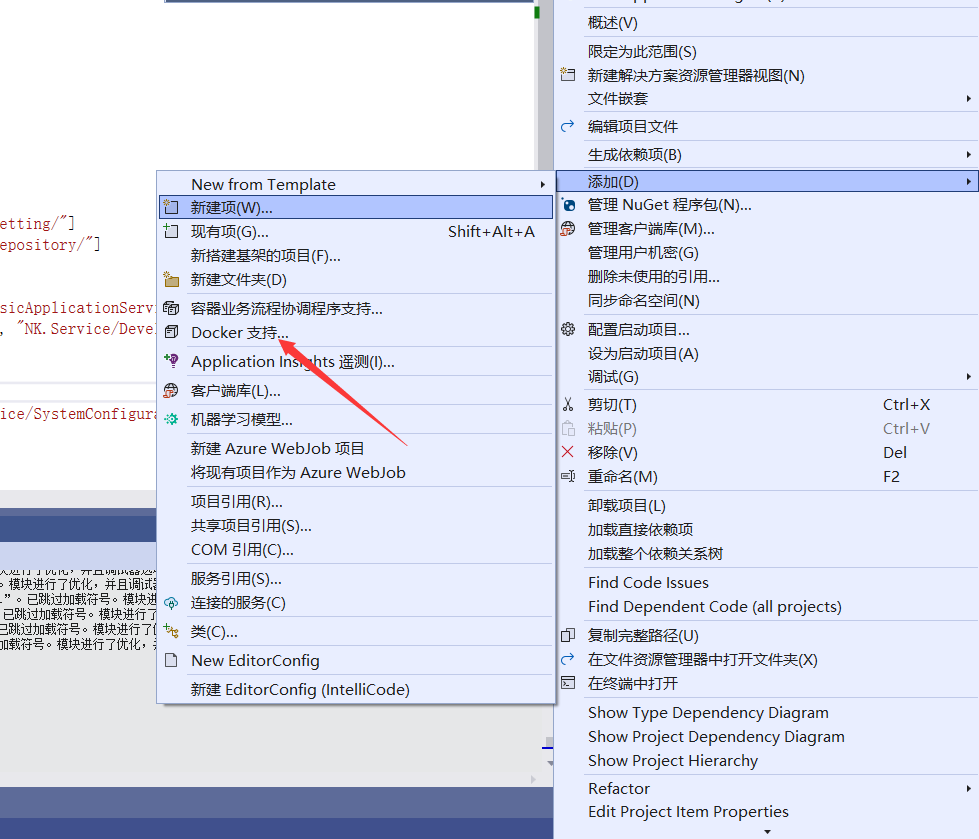Screen dimensions: 979x839
Task: Expand the New from Template submenu arrow
Action: [543, 184]
